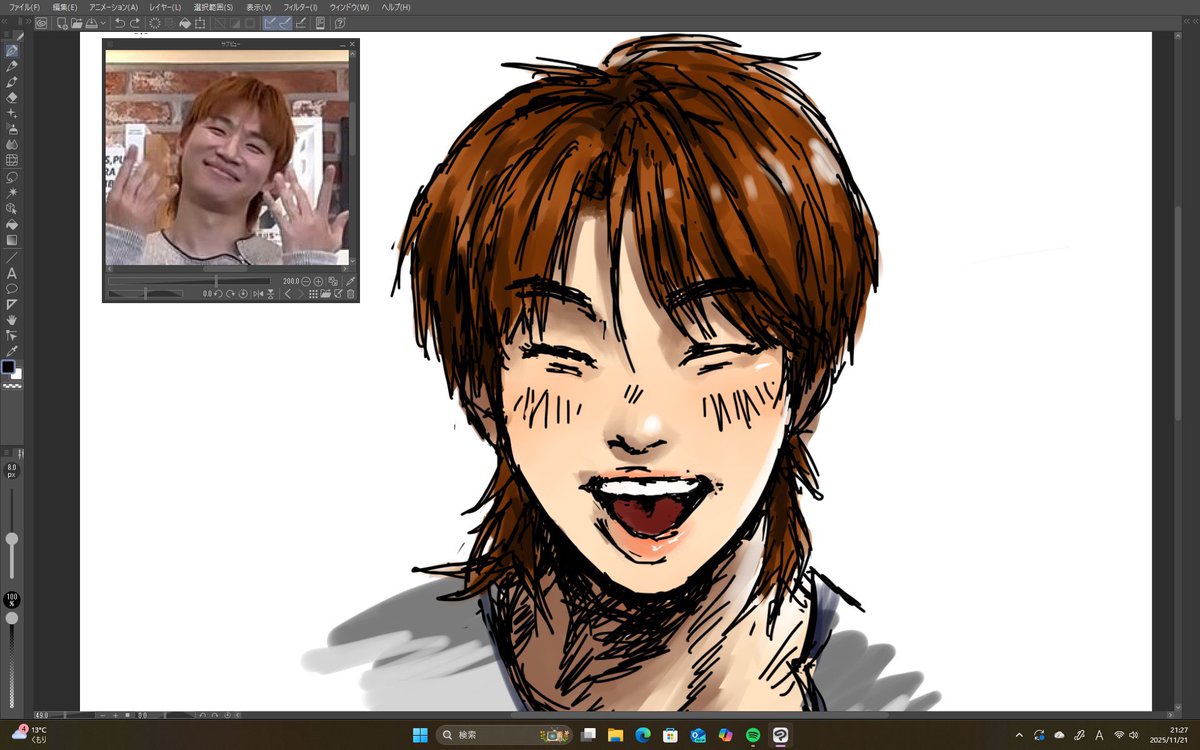Screen dimensions: 1200x750
Task: Click the Windows Start button
Action: click(x=422, y=735)
